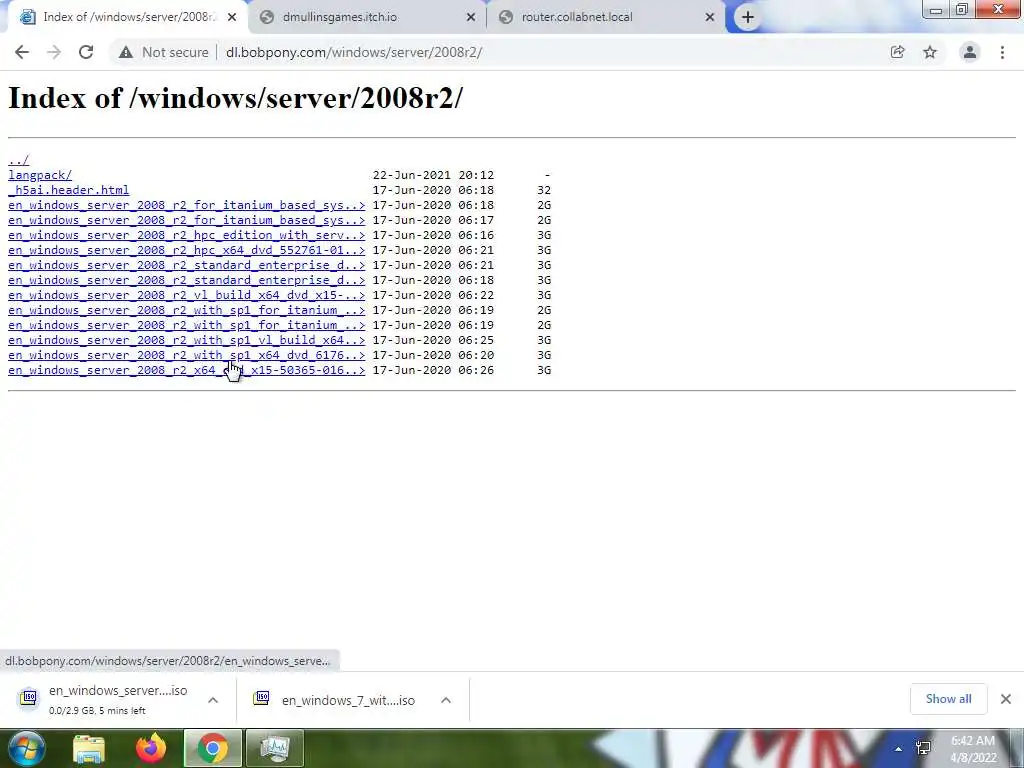Click the forward navigation arrow
This screenshot has height=768, width=1024.
coord(54,52)
